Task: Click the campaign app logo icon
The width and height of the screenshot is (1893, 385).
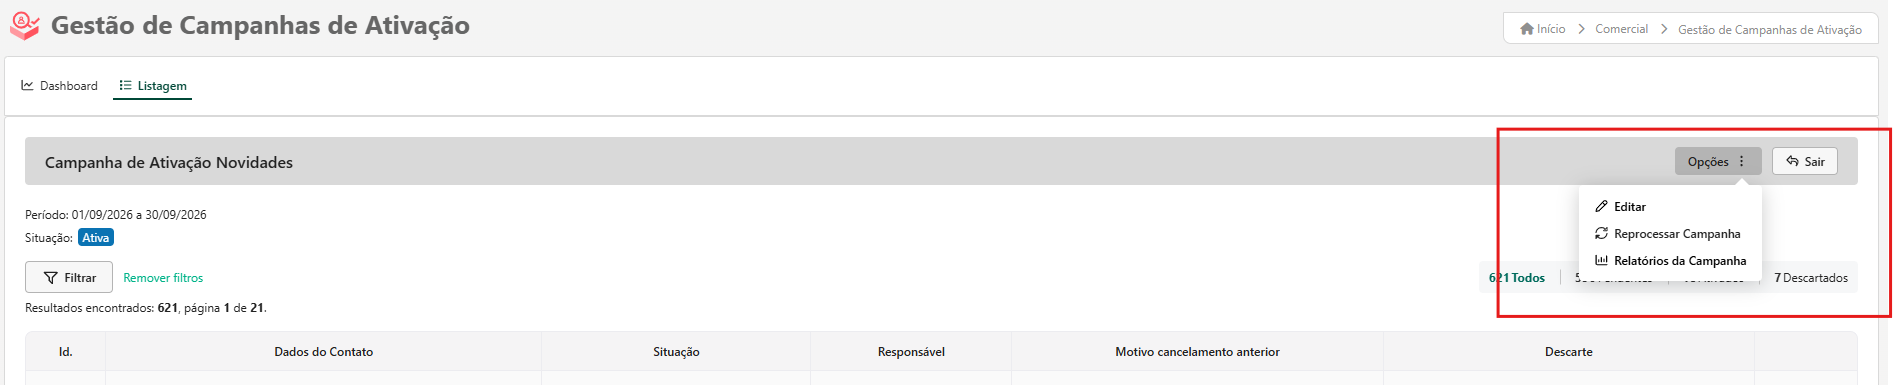Action: tap(24, 26)
